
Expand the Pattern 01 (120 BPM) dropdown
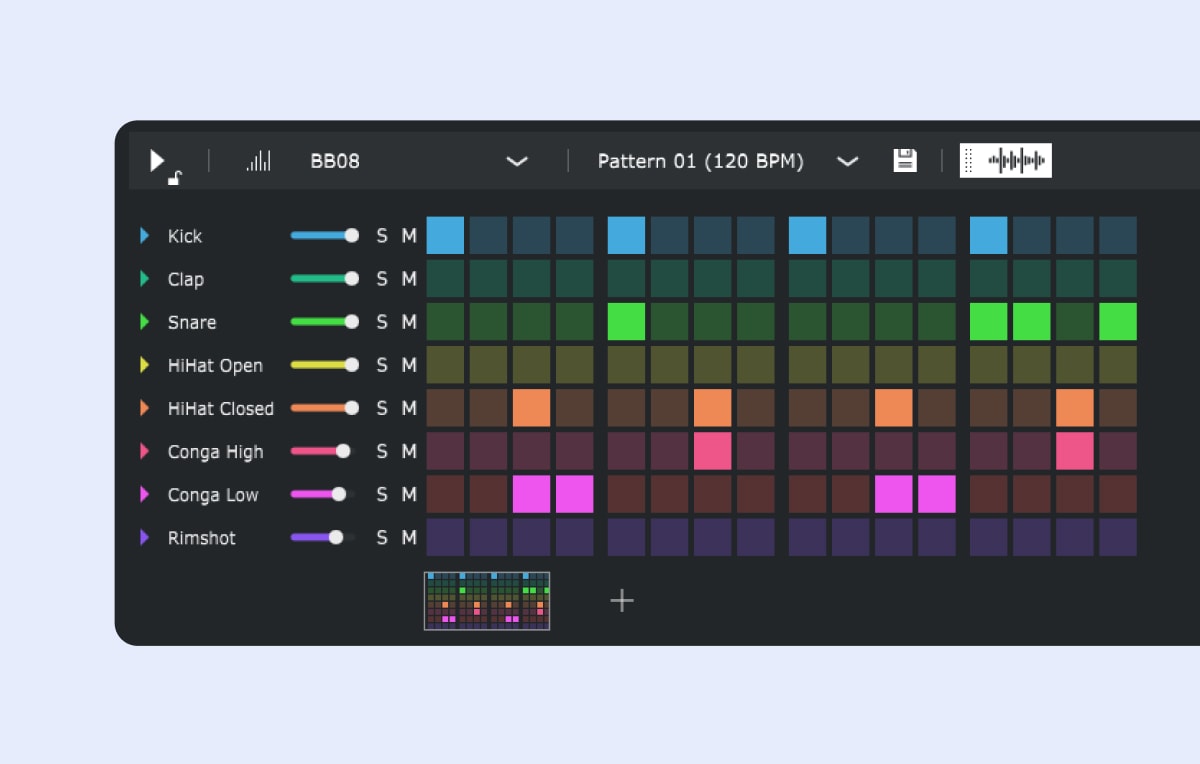pos(847,161)
